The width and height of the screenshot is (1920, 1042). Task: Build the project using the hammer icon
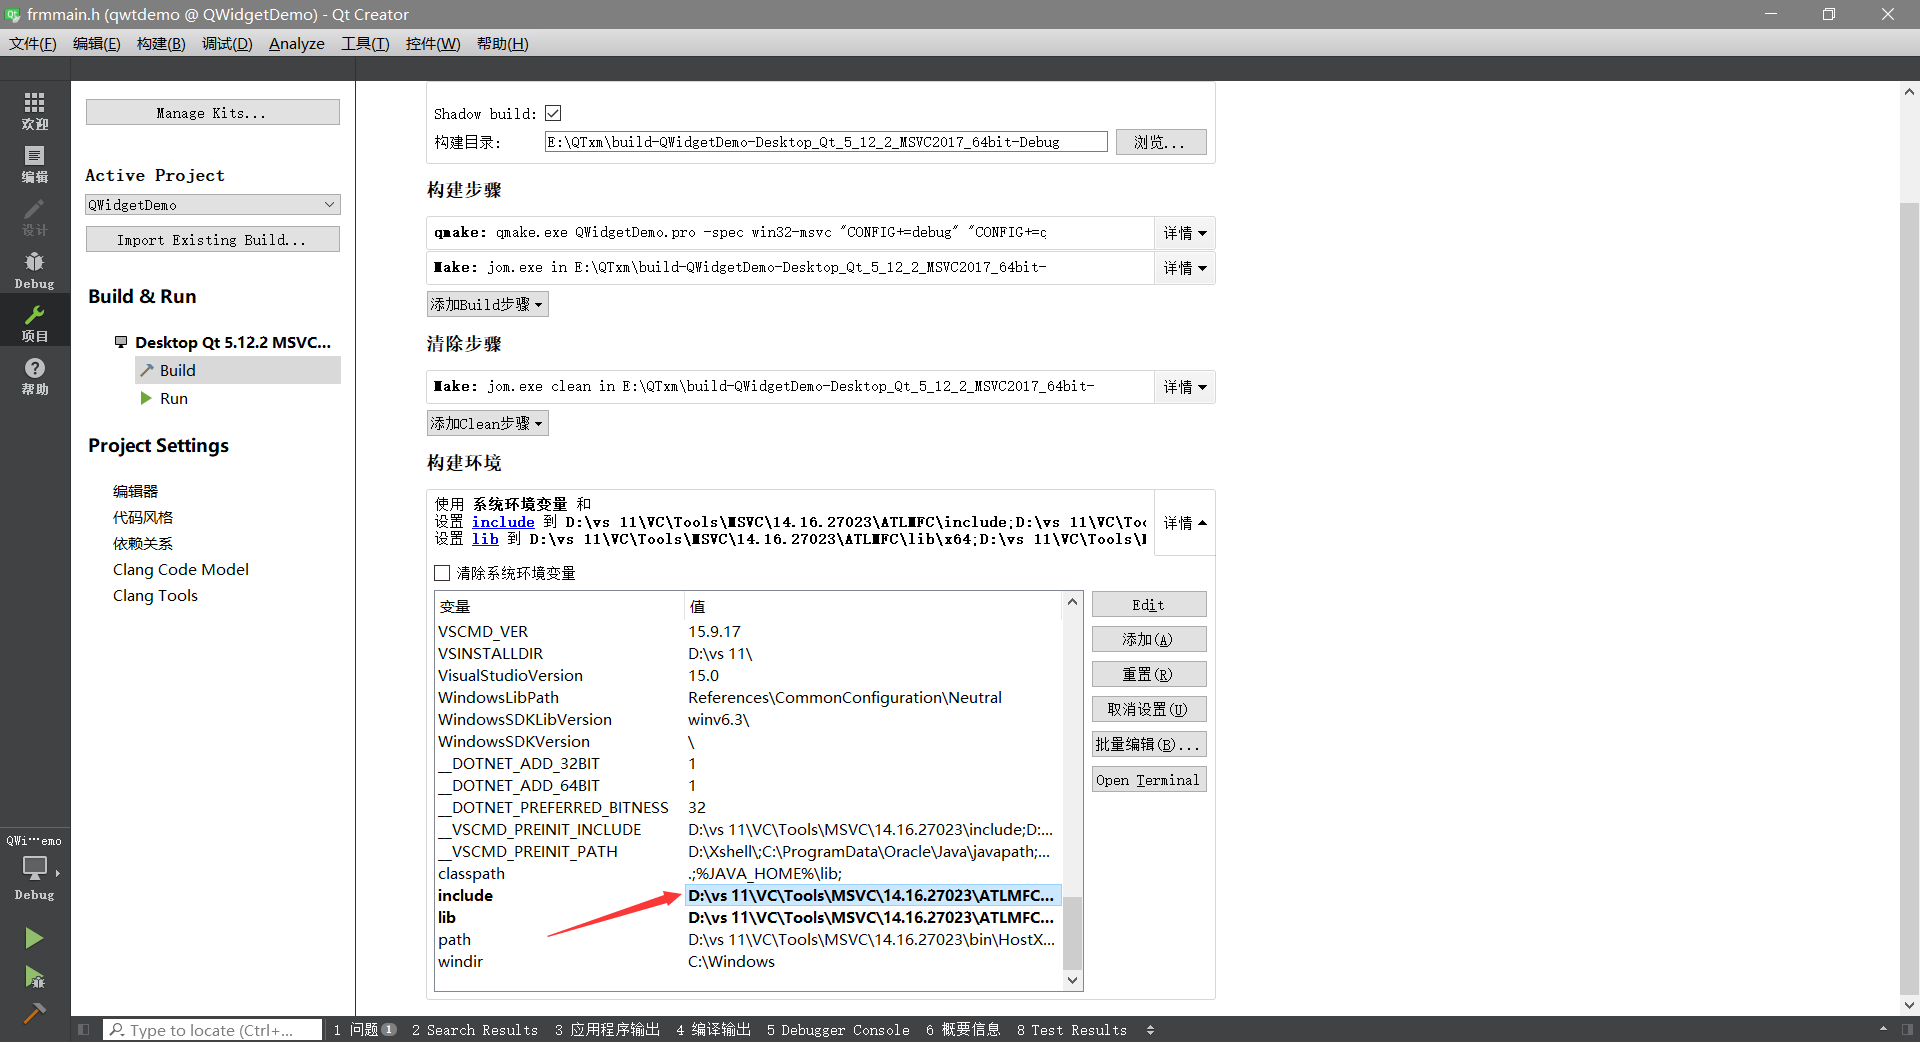[x=34, y=1013]
